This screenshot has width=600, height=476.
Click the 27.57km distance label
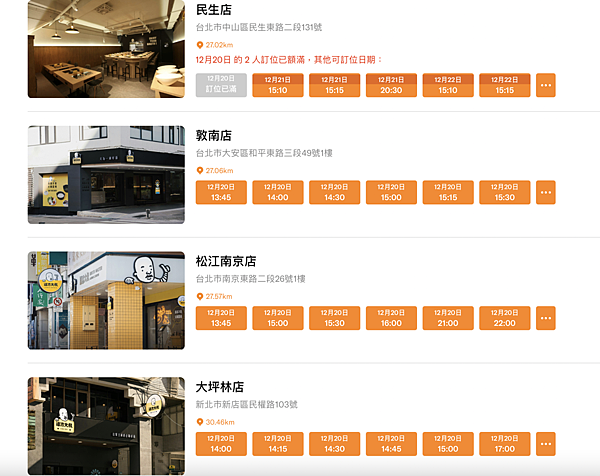click(219, 297)
